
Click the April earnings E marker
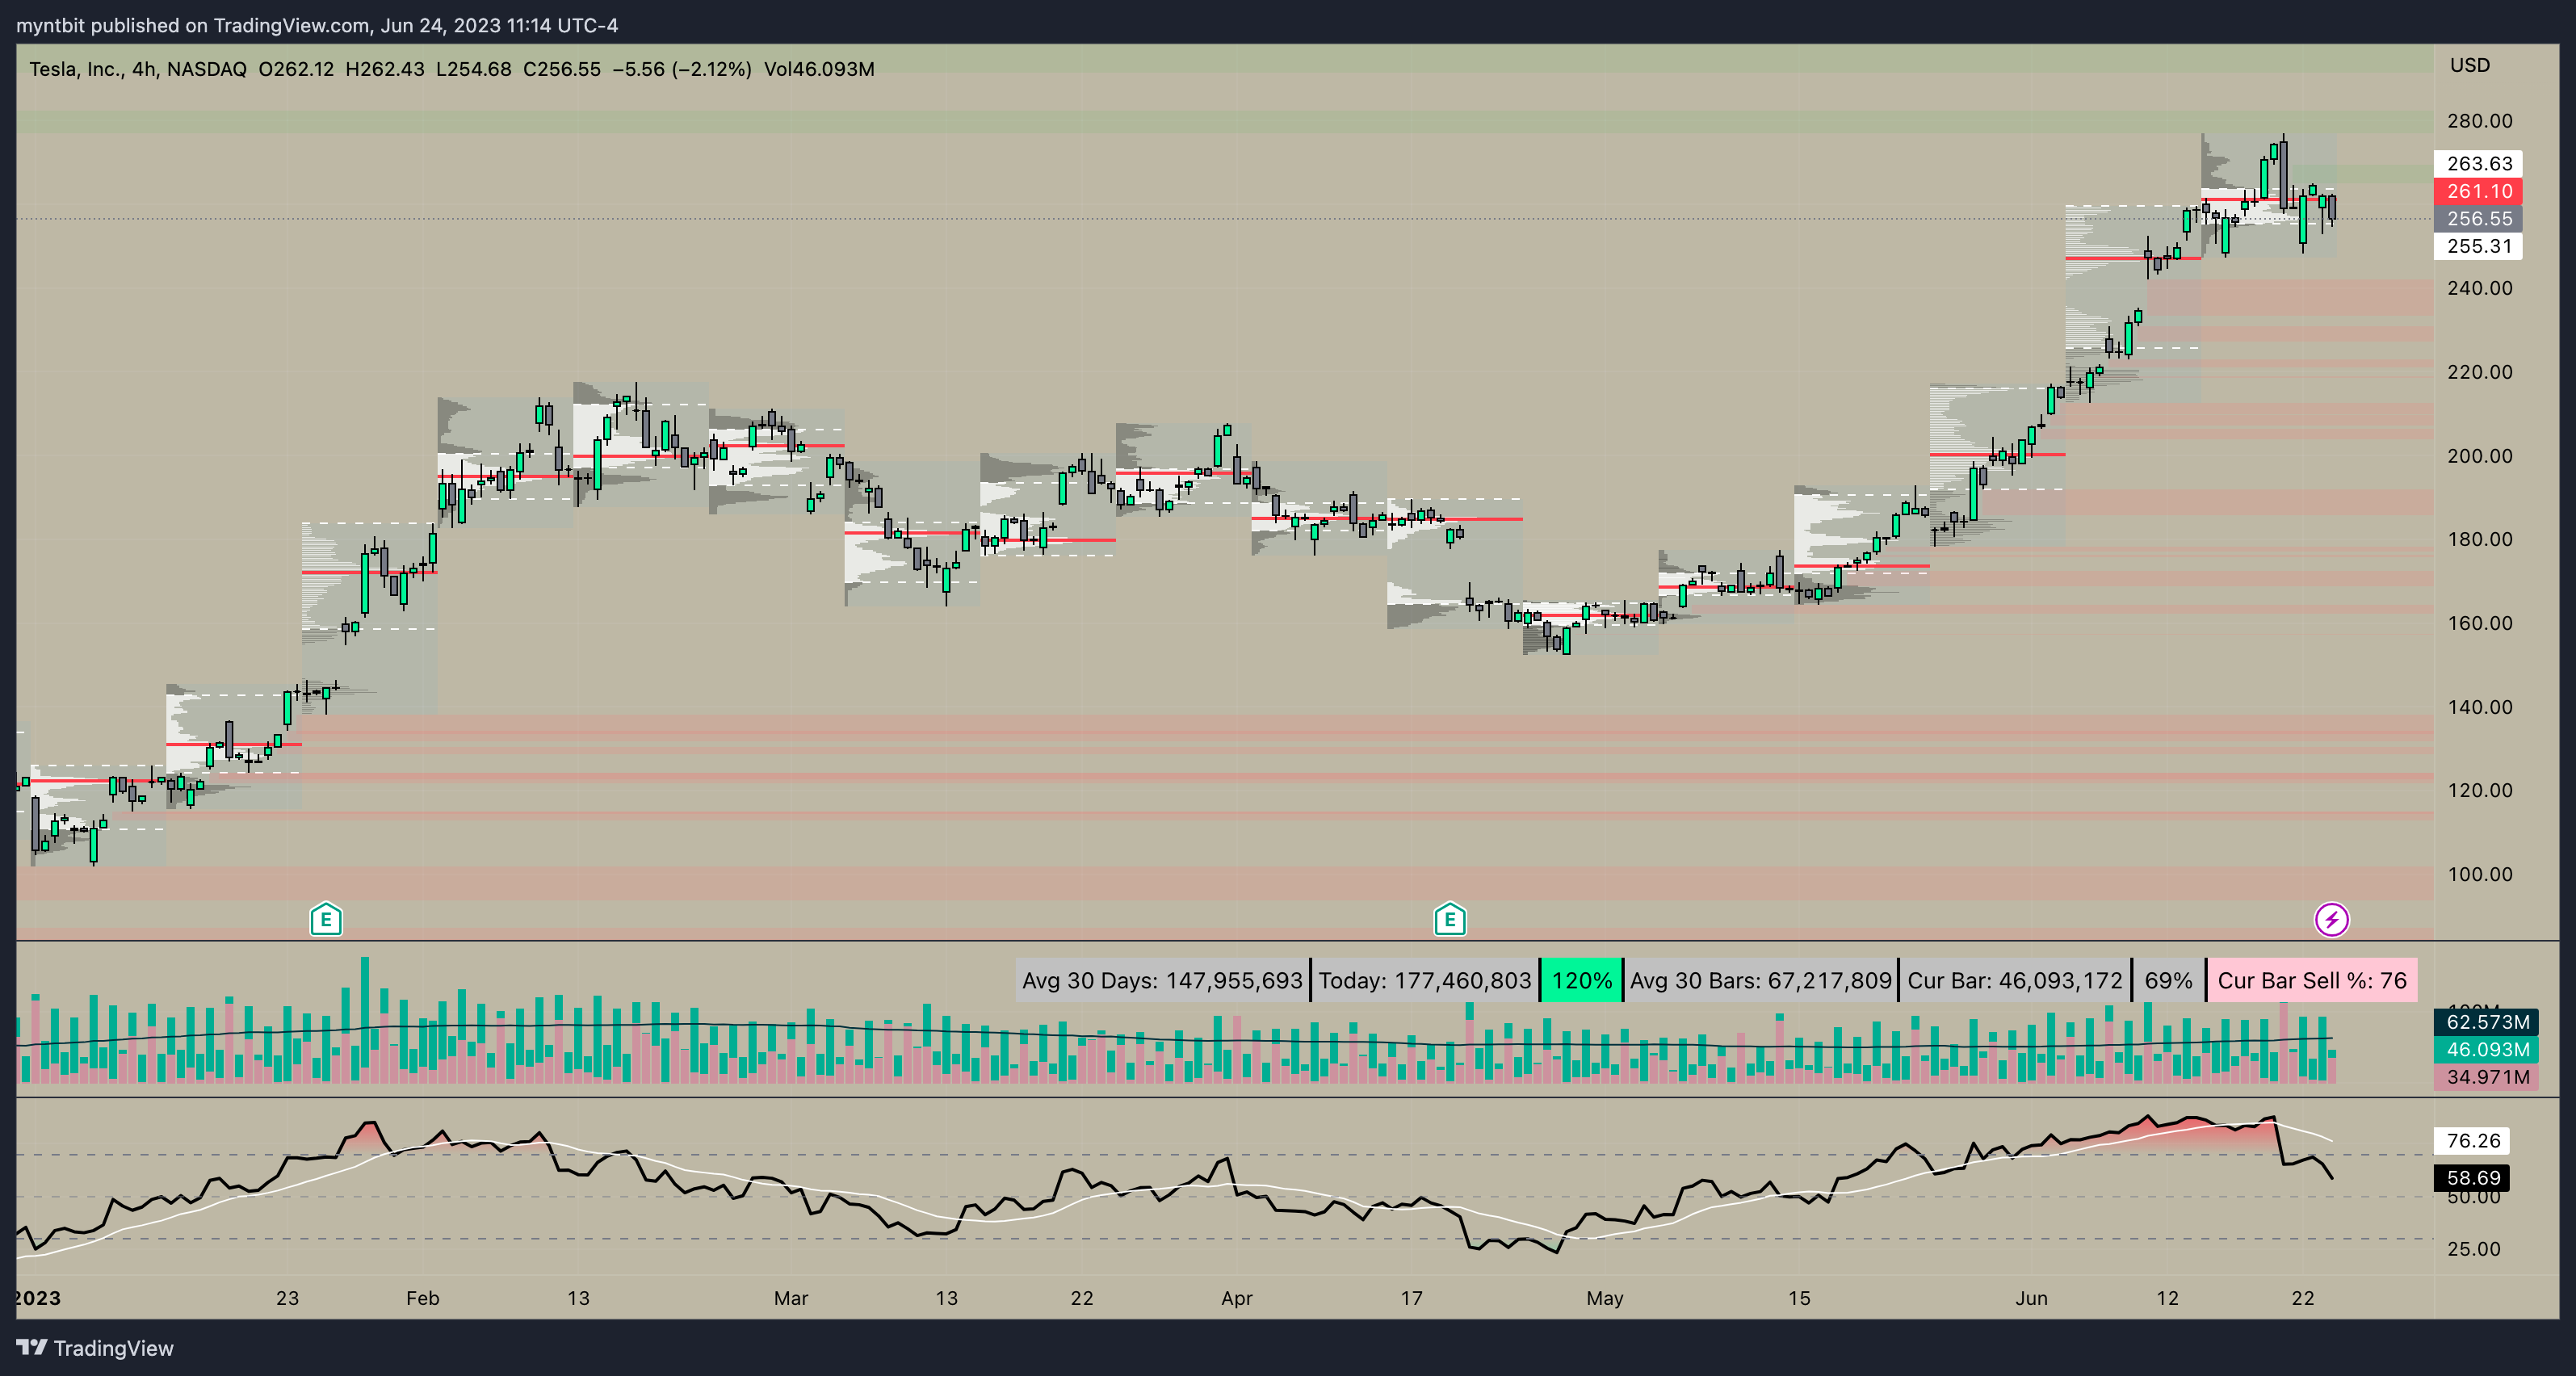tap(1450, 918)
